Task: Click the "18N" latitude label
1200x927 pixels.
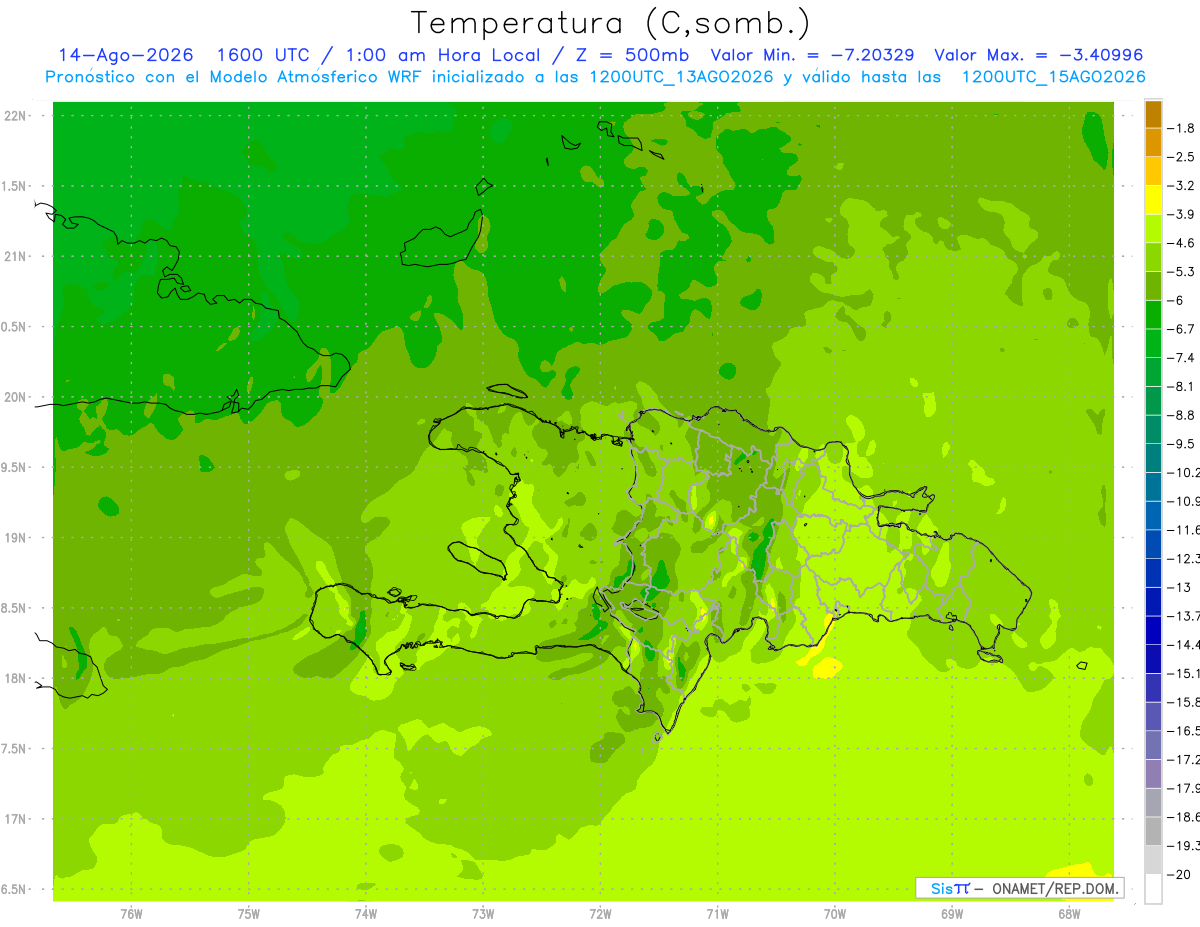Action: coord(16,678)
